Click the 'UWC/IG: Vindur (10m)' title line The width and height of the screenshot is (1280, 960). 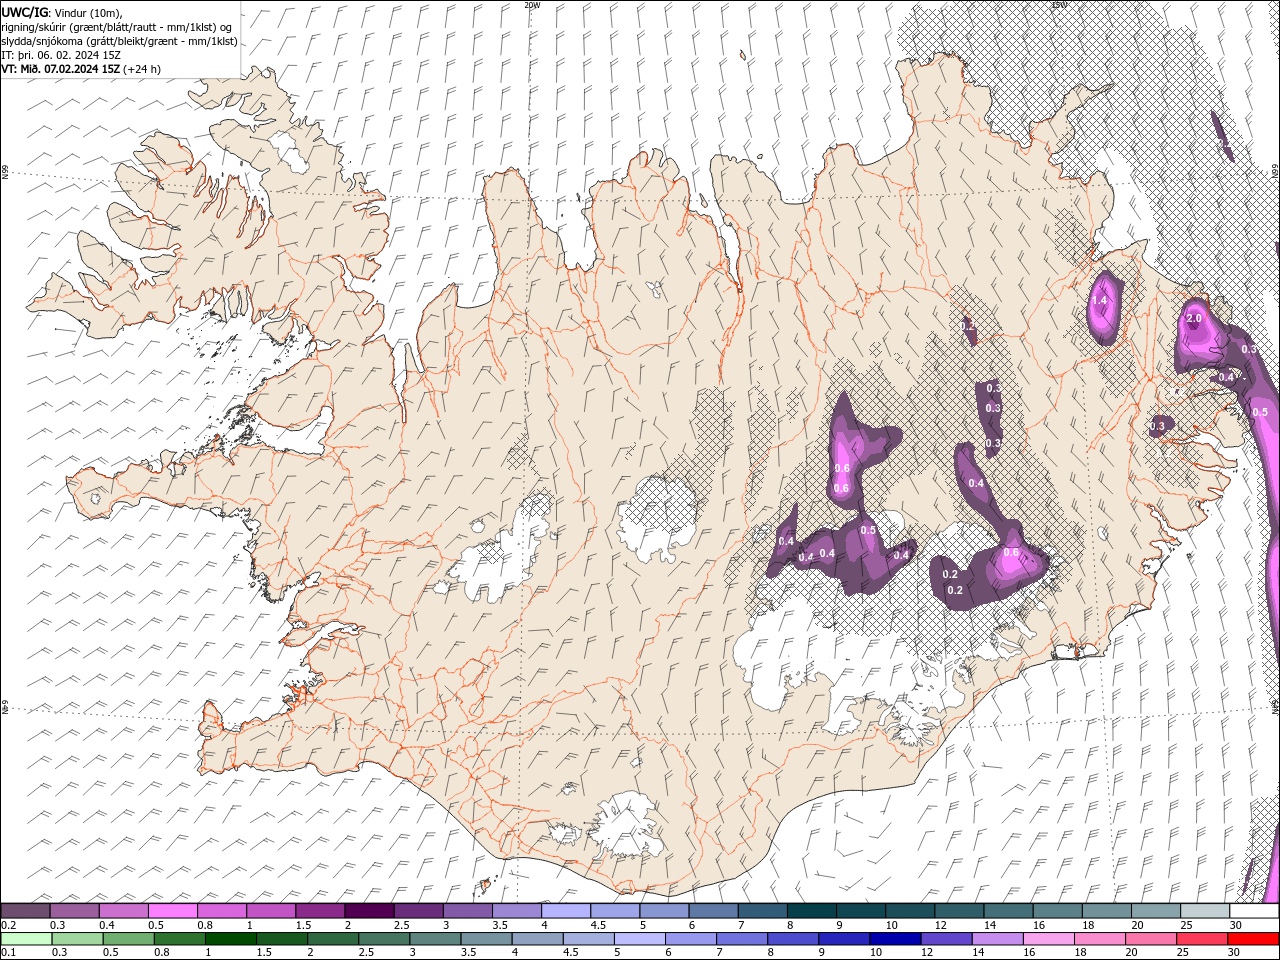pyautogui.click(x=63, y=12)
